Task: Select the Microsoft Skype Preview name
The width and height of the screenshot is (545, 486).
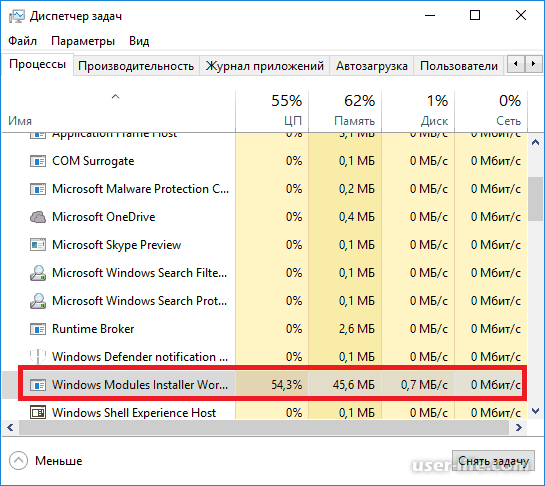Action: (x=116, y=245)
